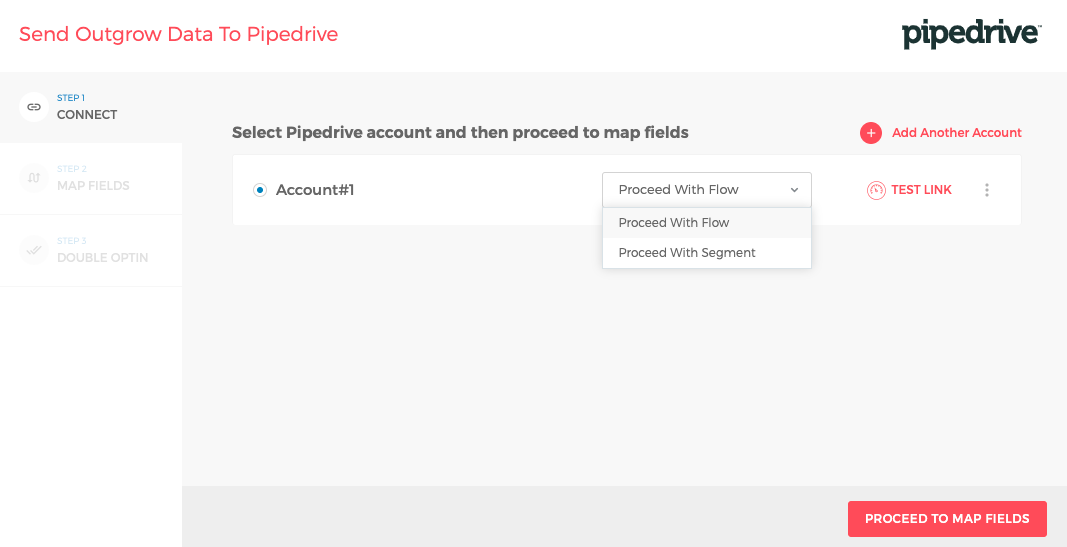1067x547 pixels.
Task: Click the link icon for Step 1 Connect
Action: [34, 106]
